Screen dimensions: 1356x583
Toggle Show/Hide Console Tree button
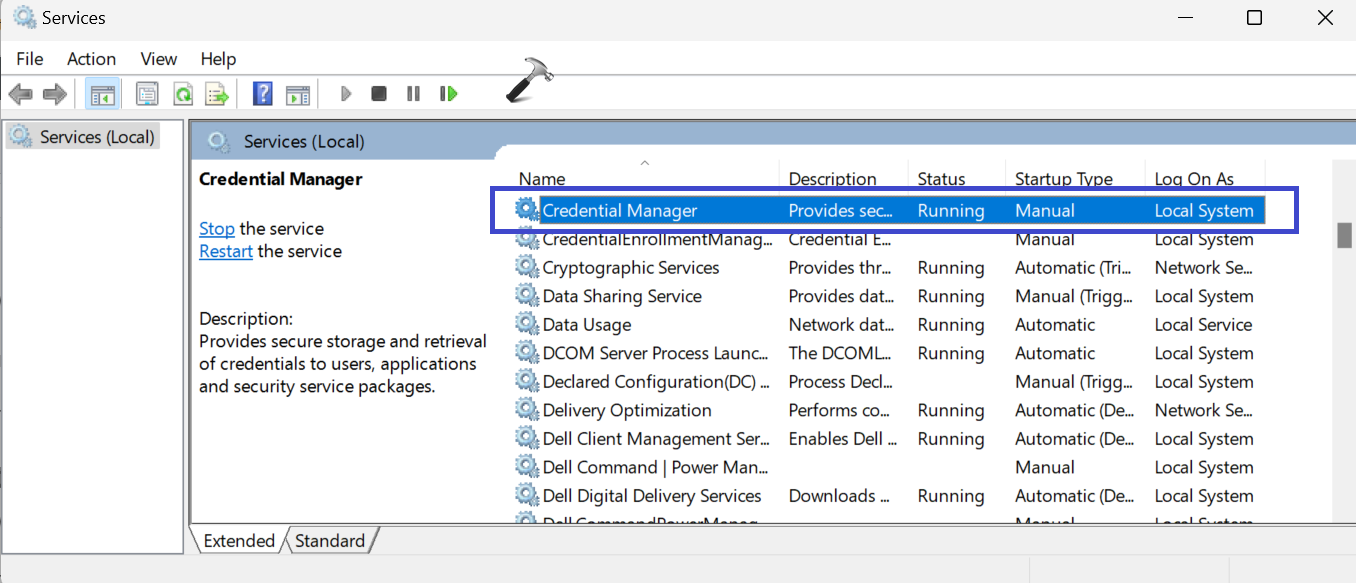click(102, 94)
